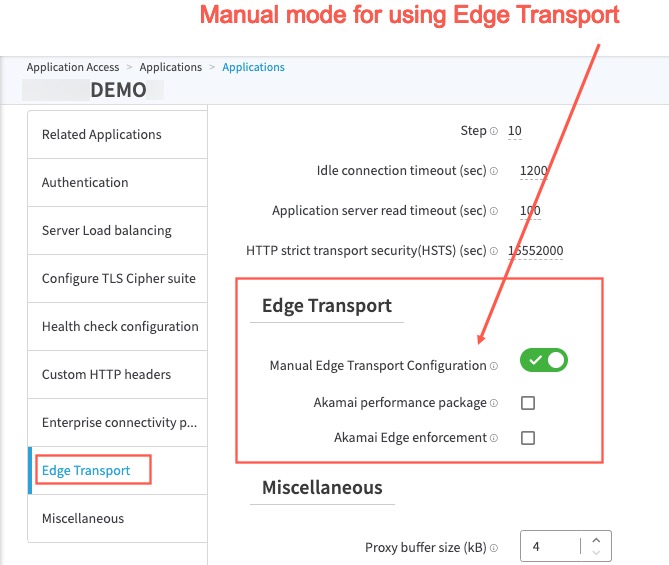This screenshot has width=669, height=565.
Task: Switch to Server Load balancing section
Action: (x=106, y=230)
